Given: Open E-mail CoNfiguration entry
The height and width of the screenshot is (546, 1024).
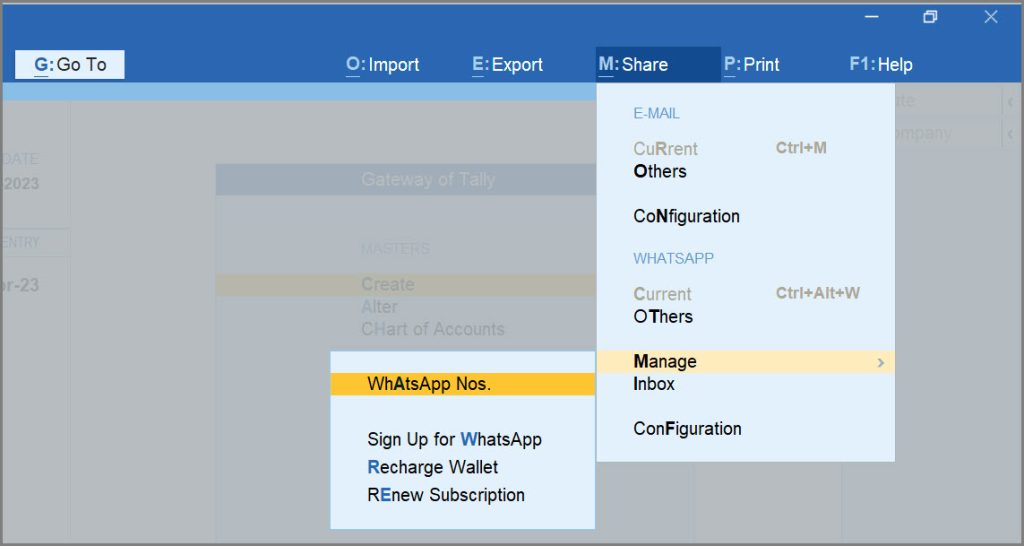Looking at the screenshot, I should click(x=686, y=216).
